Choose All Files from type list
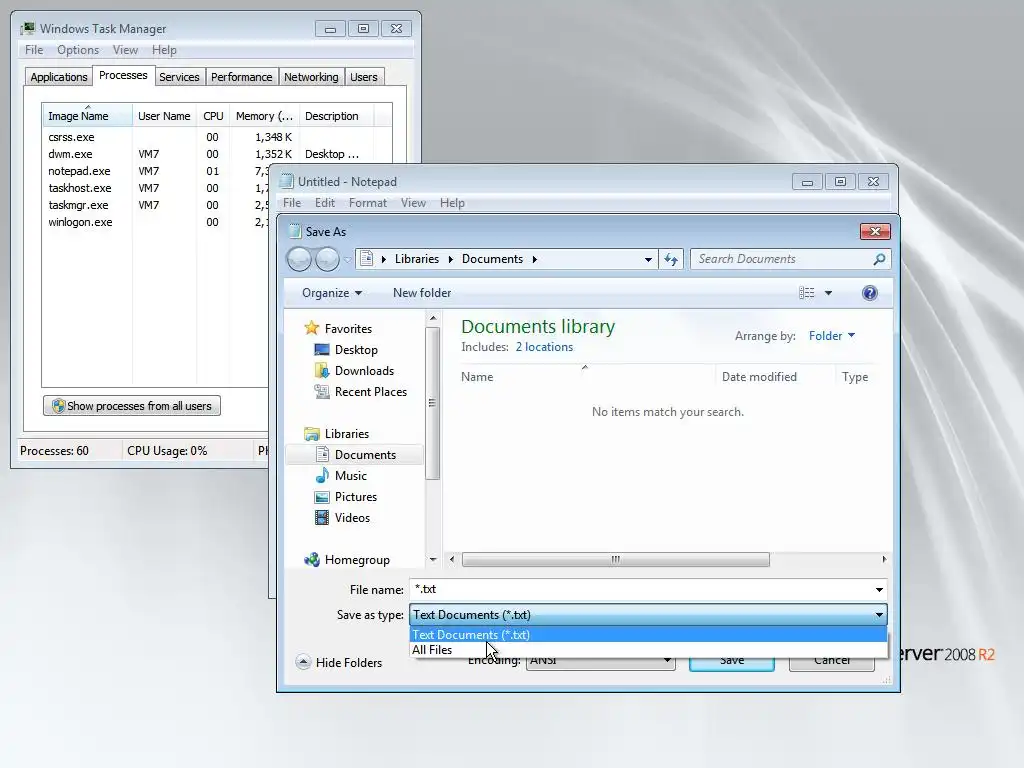The image size is (1024, 768). pyautogui.click(x=648, y=650)
